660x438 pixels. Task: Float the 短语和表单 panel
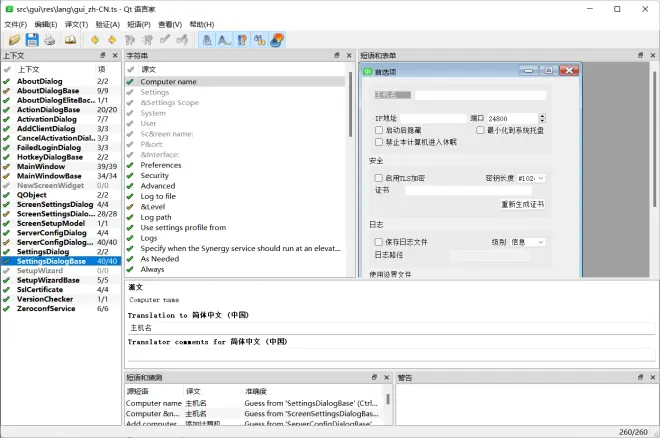click(641, 55)
